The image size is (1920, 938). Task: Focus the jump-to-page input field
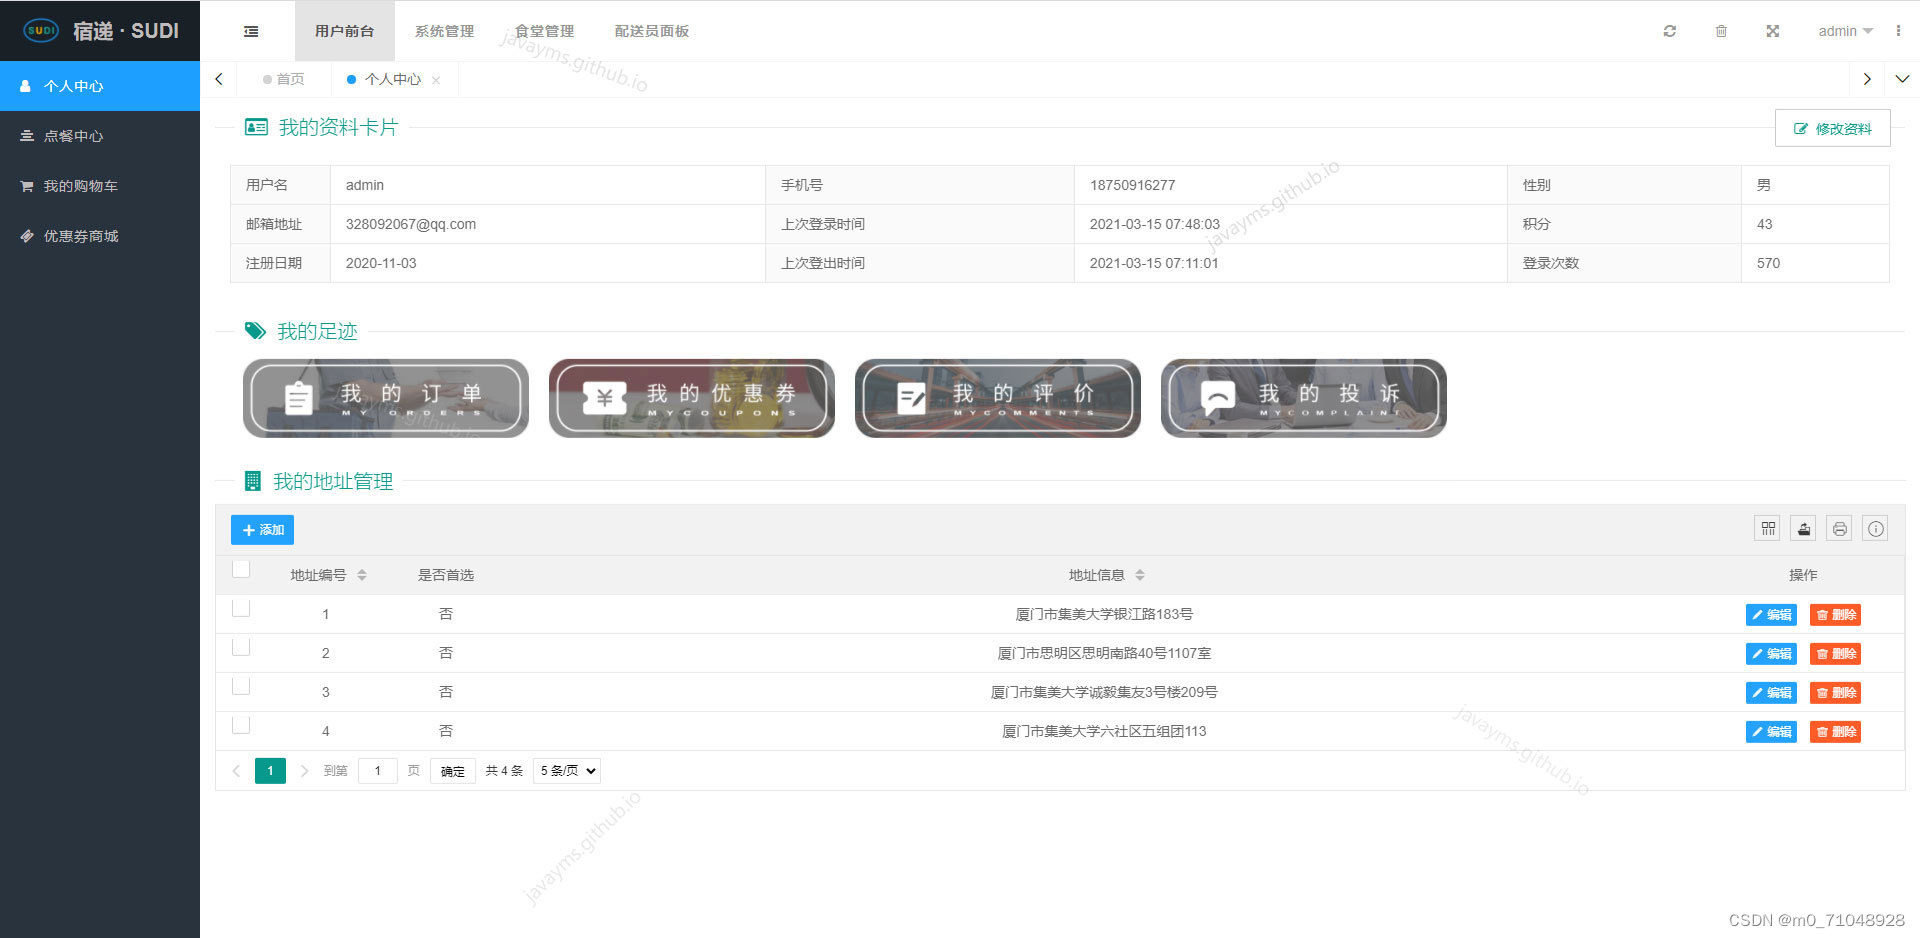coord(377,771)
